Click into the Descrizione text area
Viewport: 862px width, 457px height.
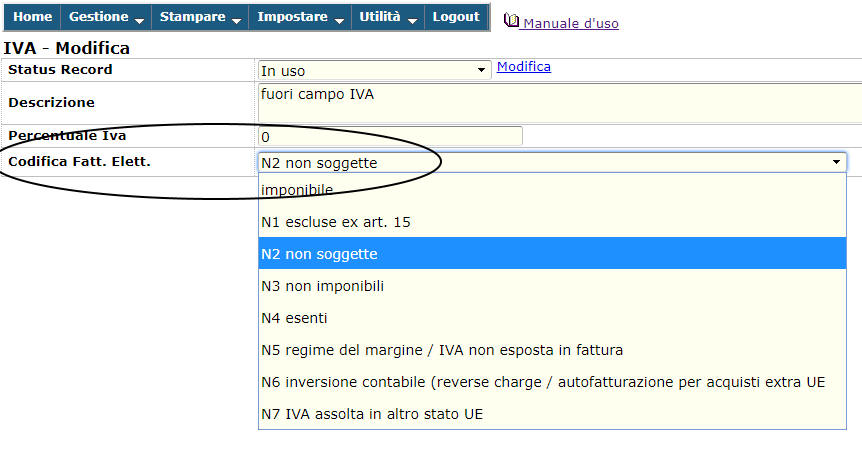coord(558,101)
